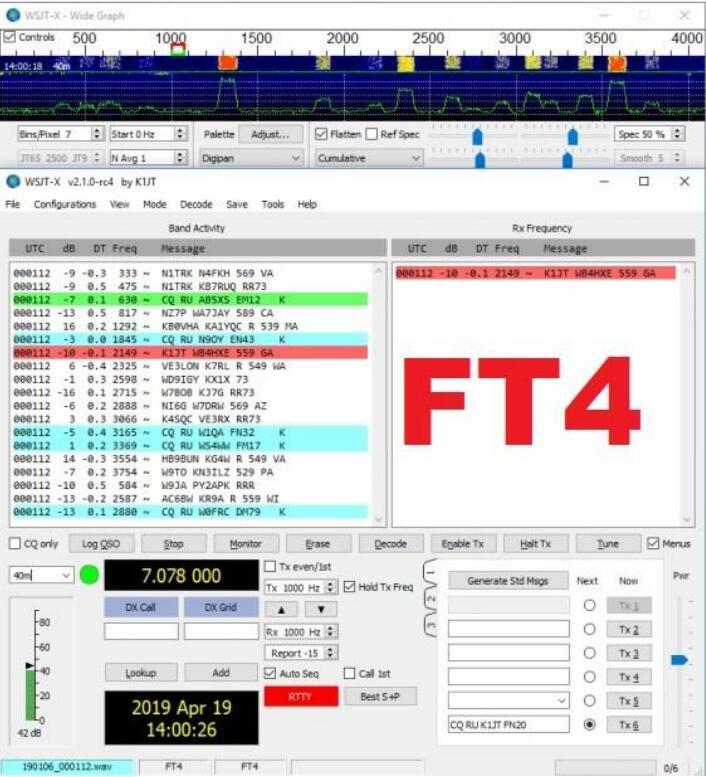This screenshot has height=777, width=706.
Task: Click the Pwr slider handle
Action: tap(679, 660)
